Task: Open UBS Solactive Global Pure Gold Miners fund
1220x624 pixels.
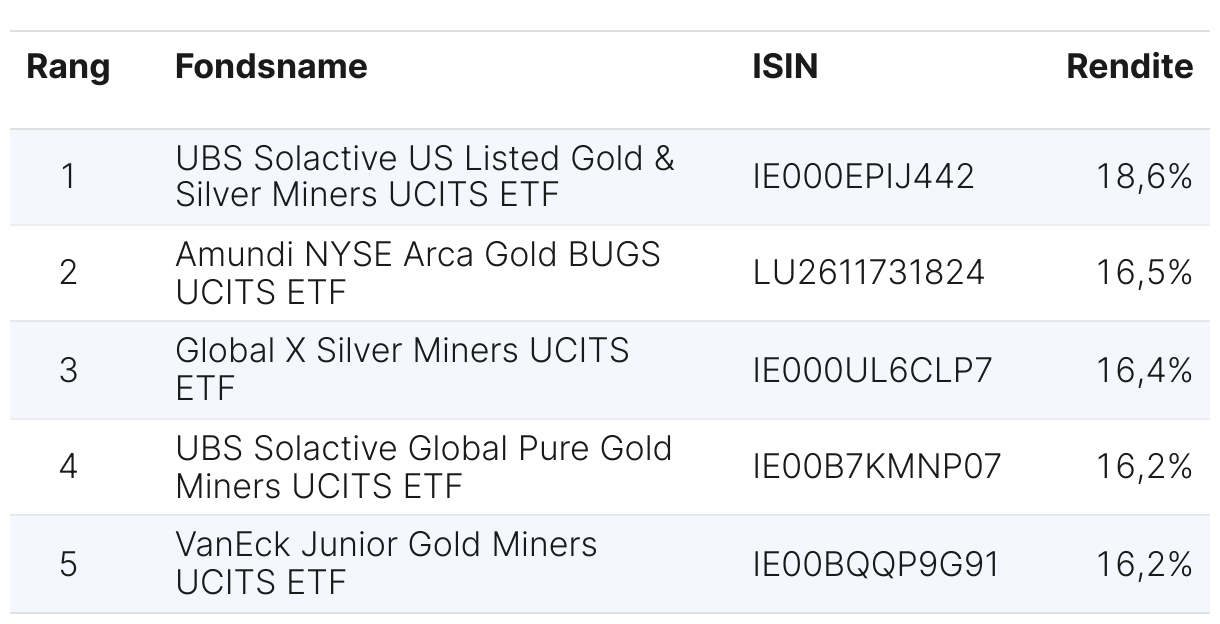Action: [x=423, y=467]
